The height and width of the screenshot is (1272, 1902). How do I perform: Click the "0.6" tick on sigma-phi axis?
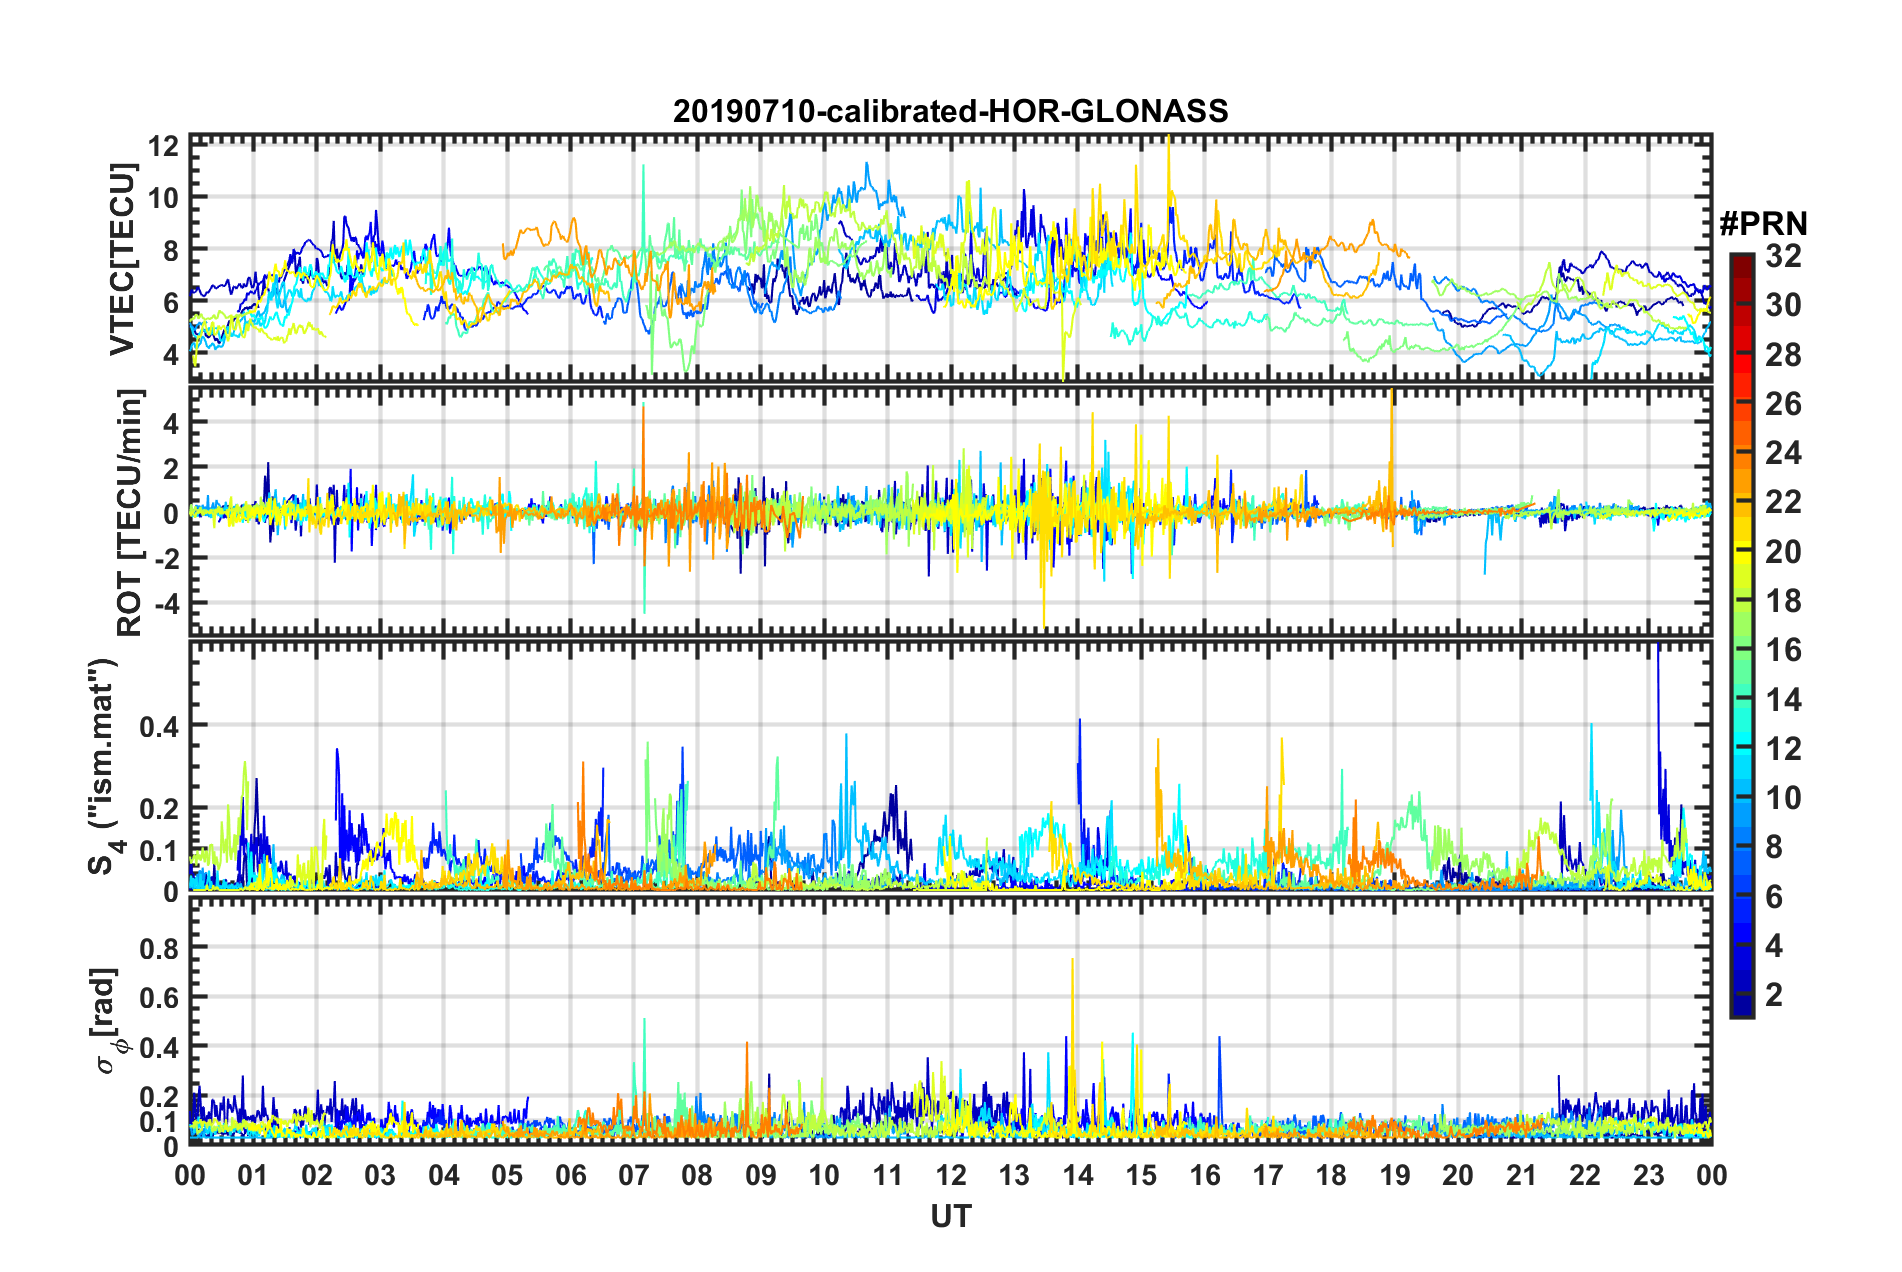(159, 998)
